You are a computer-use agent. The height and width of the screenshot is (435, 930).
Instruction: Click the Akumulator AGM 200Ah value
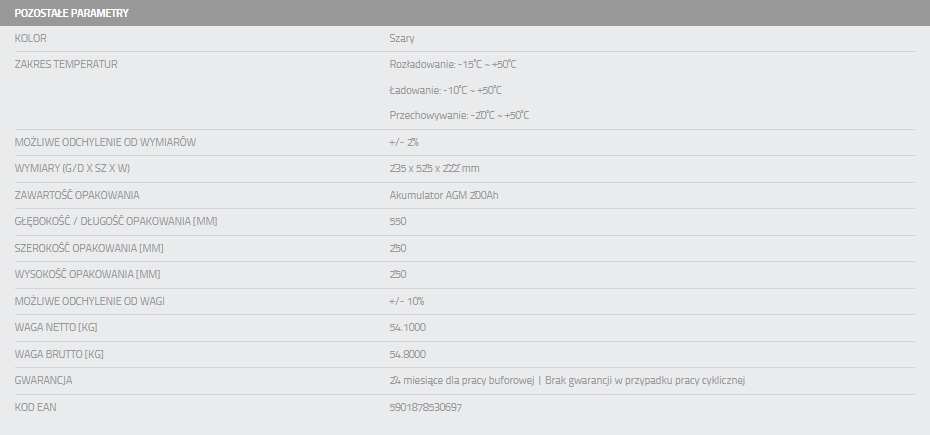point(443,195)
